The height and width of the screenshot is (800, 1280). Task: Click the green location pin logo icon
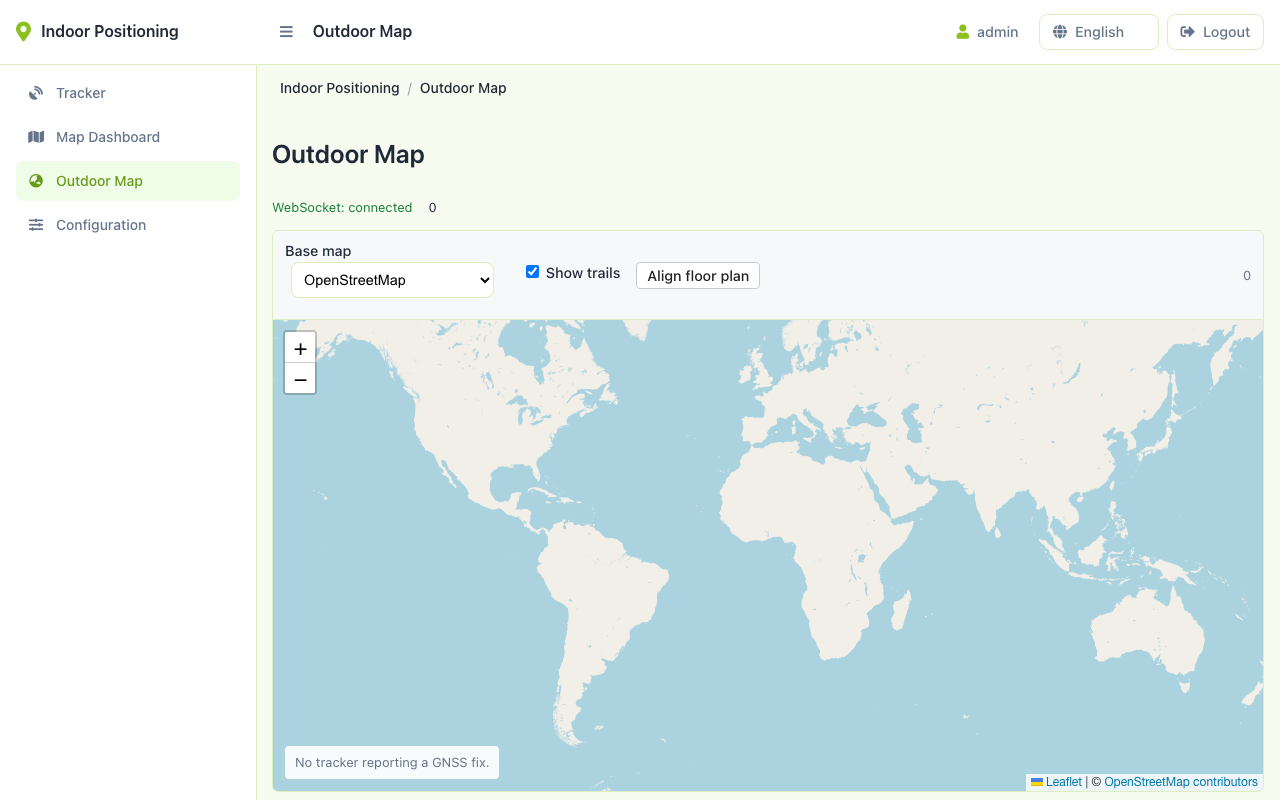[x=23, y=32]
